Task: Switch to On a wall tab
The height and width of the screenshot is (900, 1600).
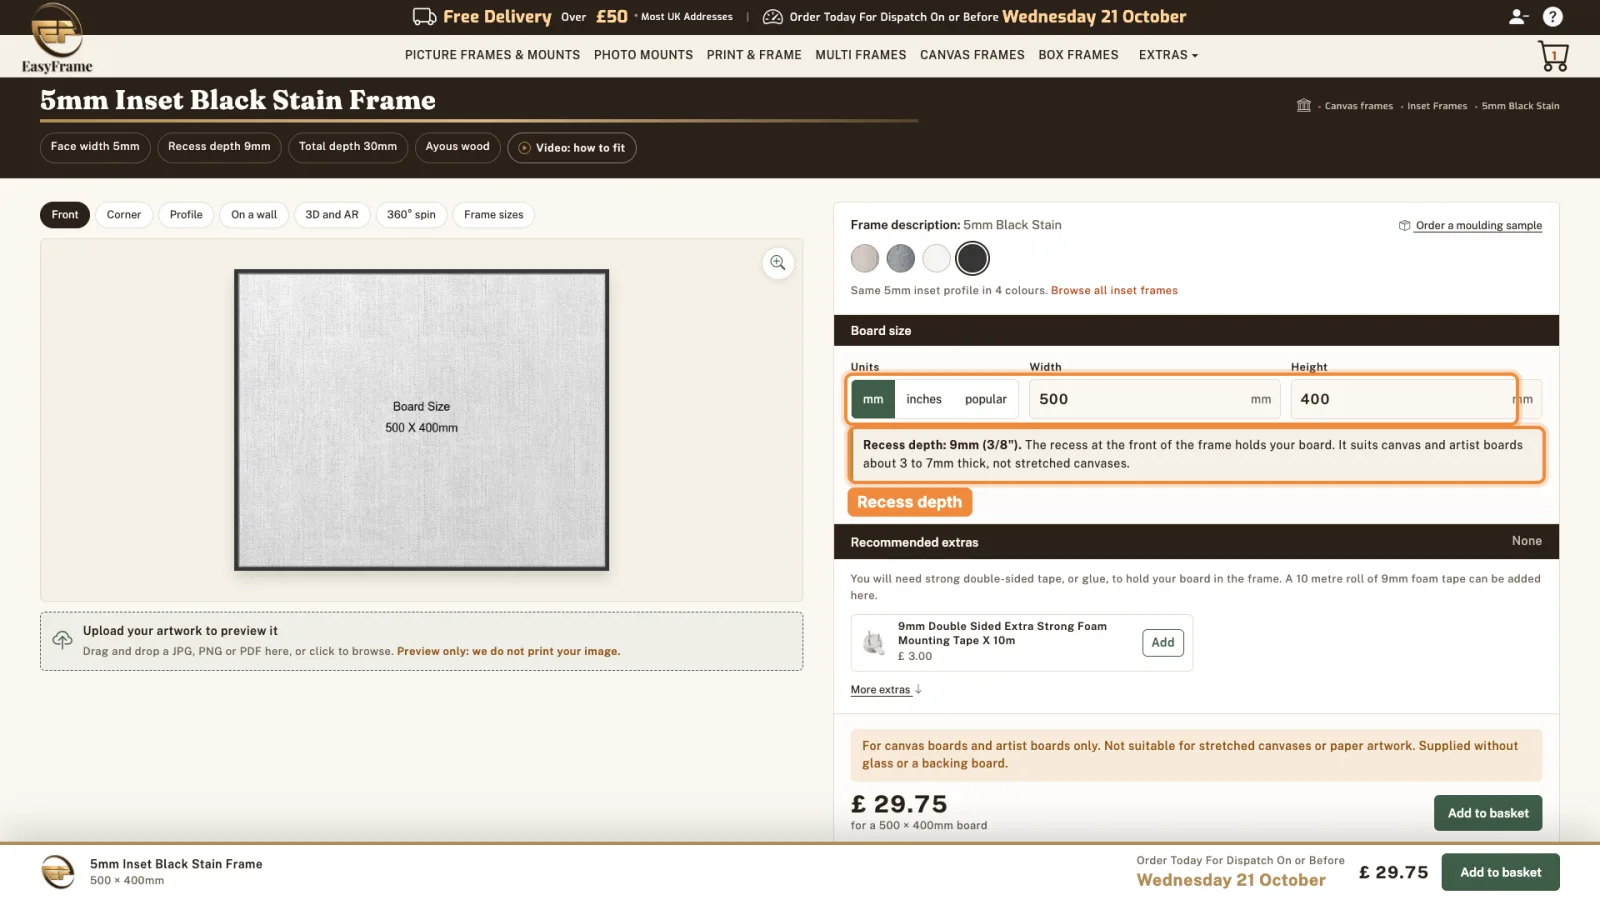Action: click(x=254, y=215)
